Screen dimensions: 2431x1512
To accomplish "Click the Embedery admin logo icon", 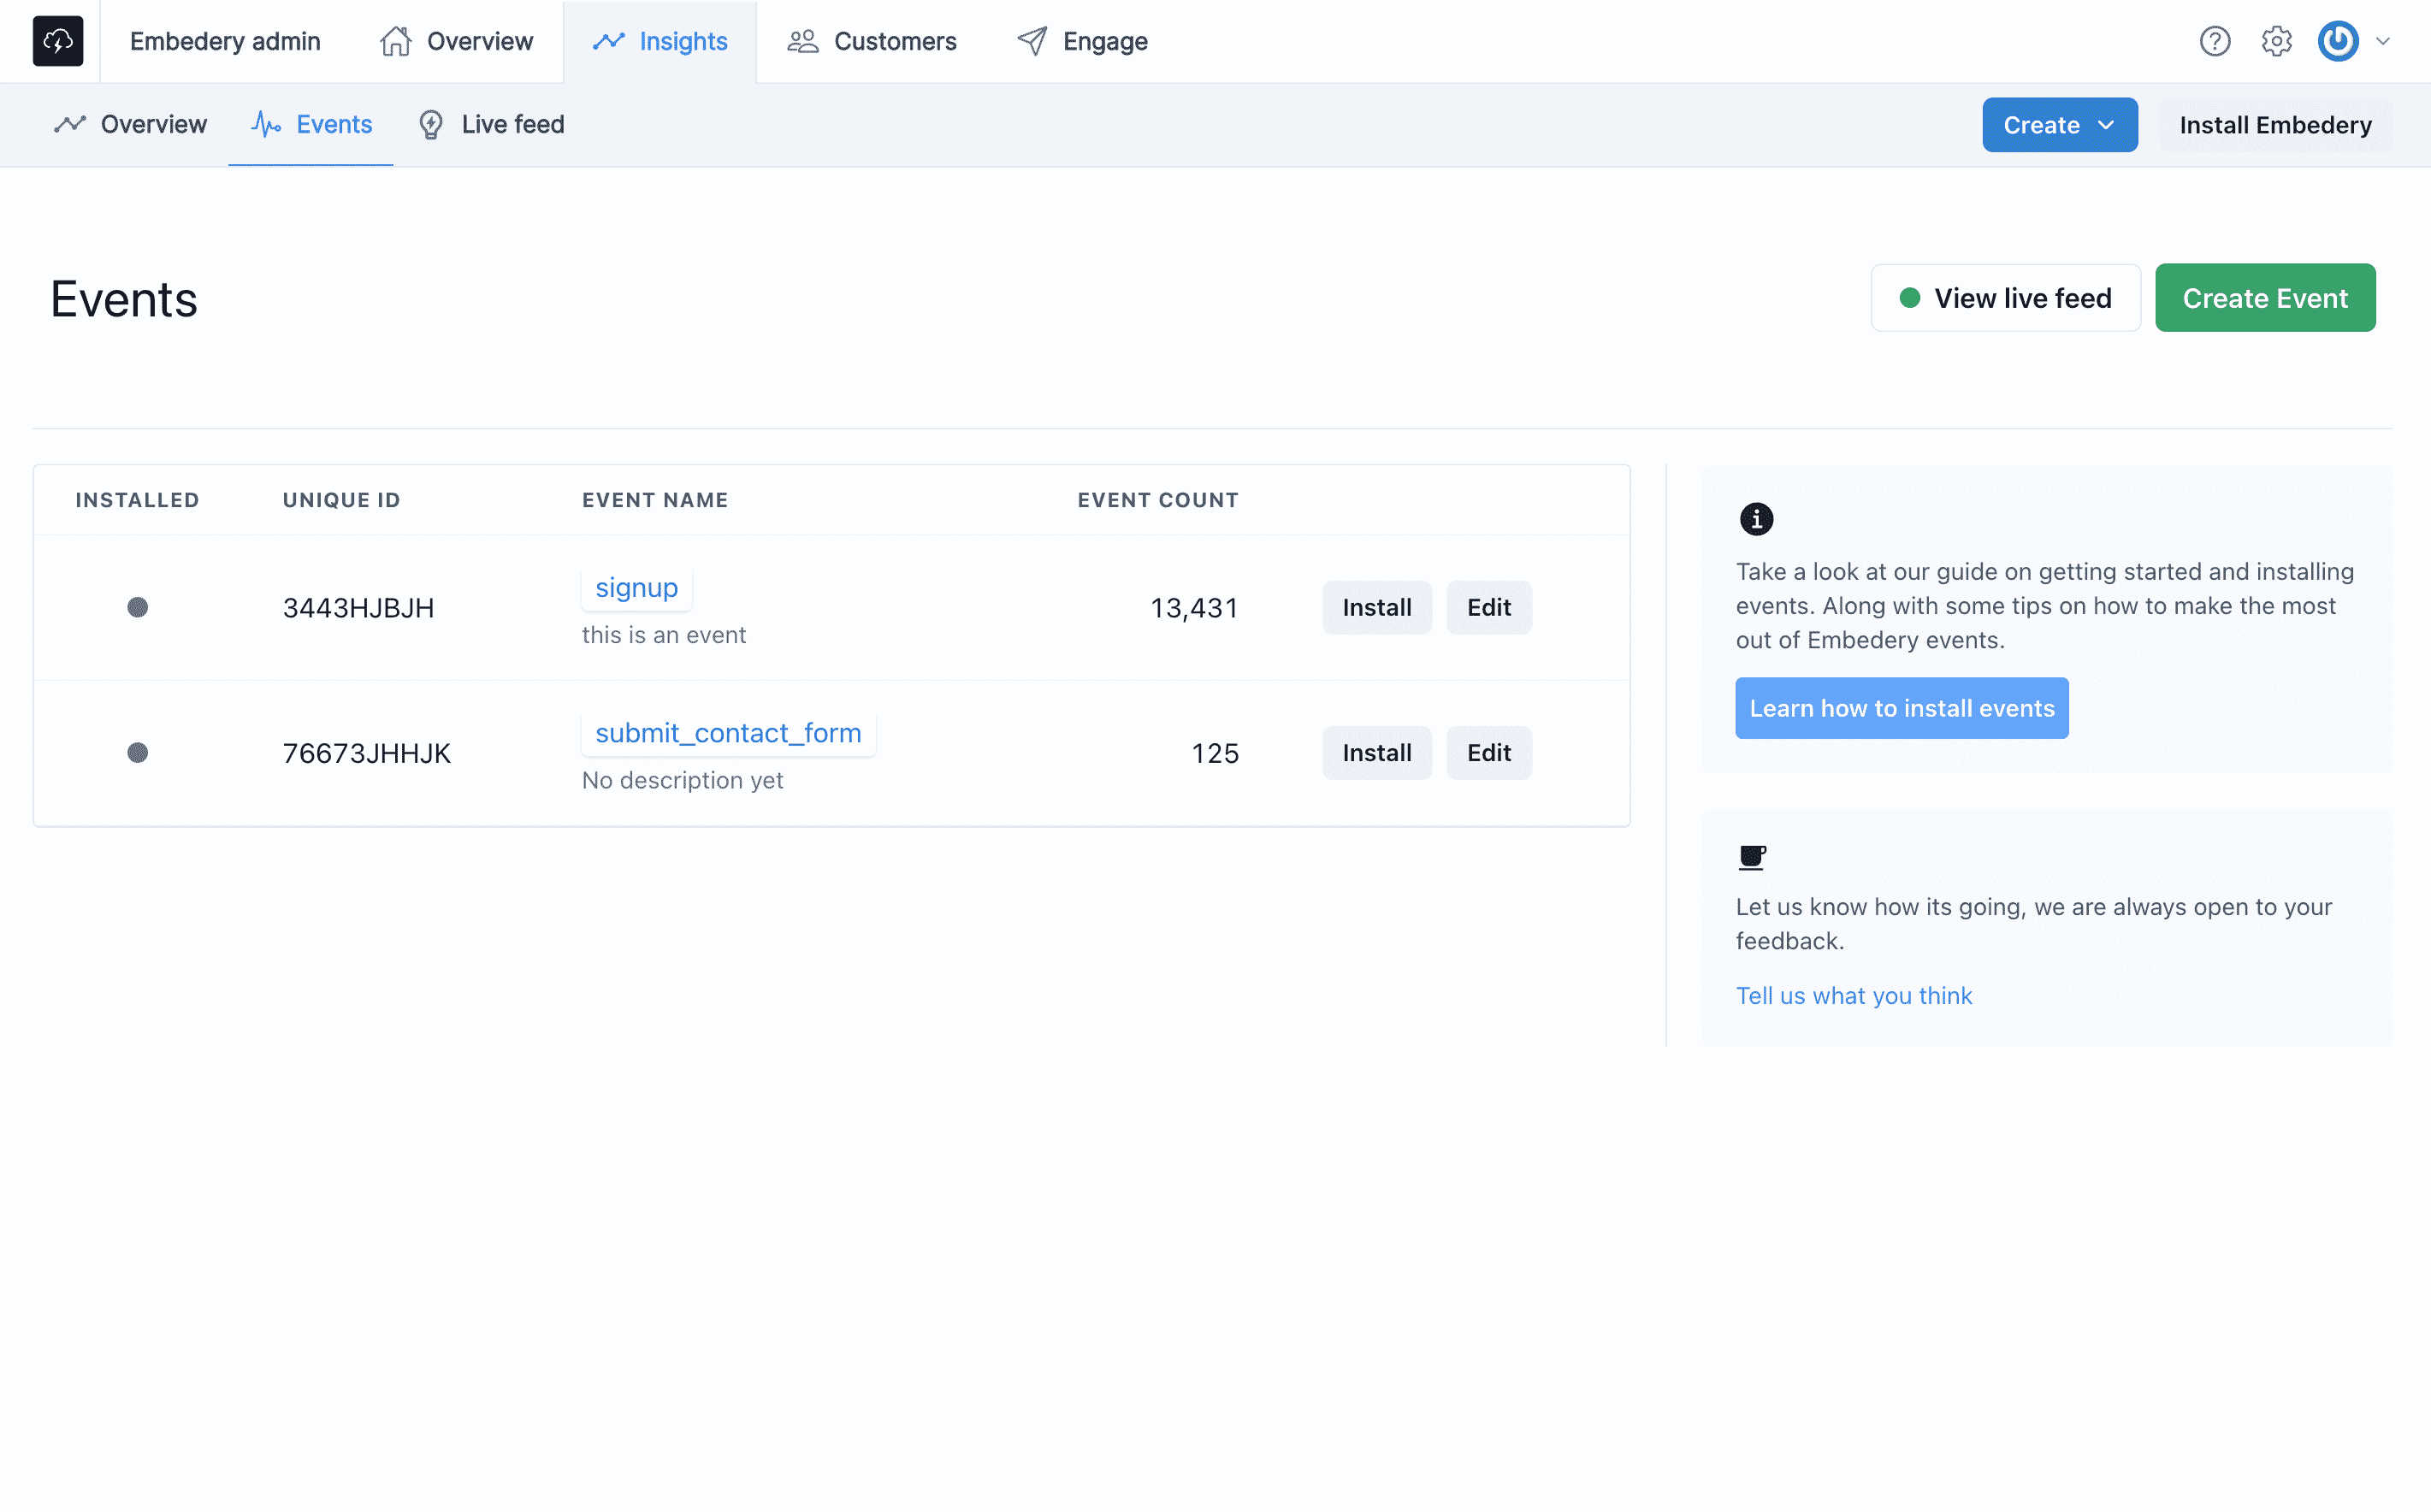I will 57,40.
